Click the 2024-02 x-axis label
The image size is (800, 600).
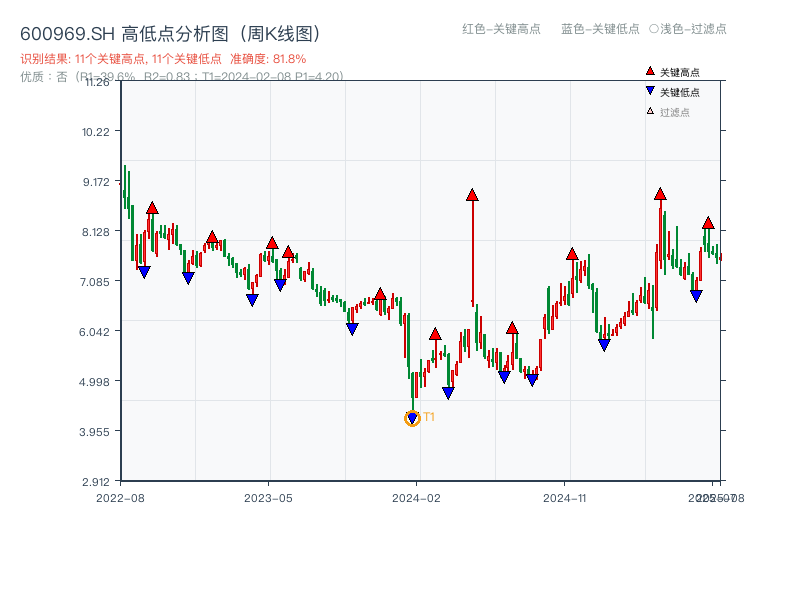point(416,498)
